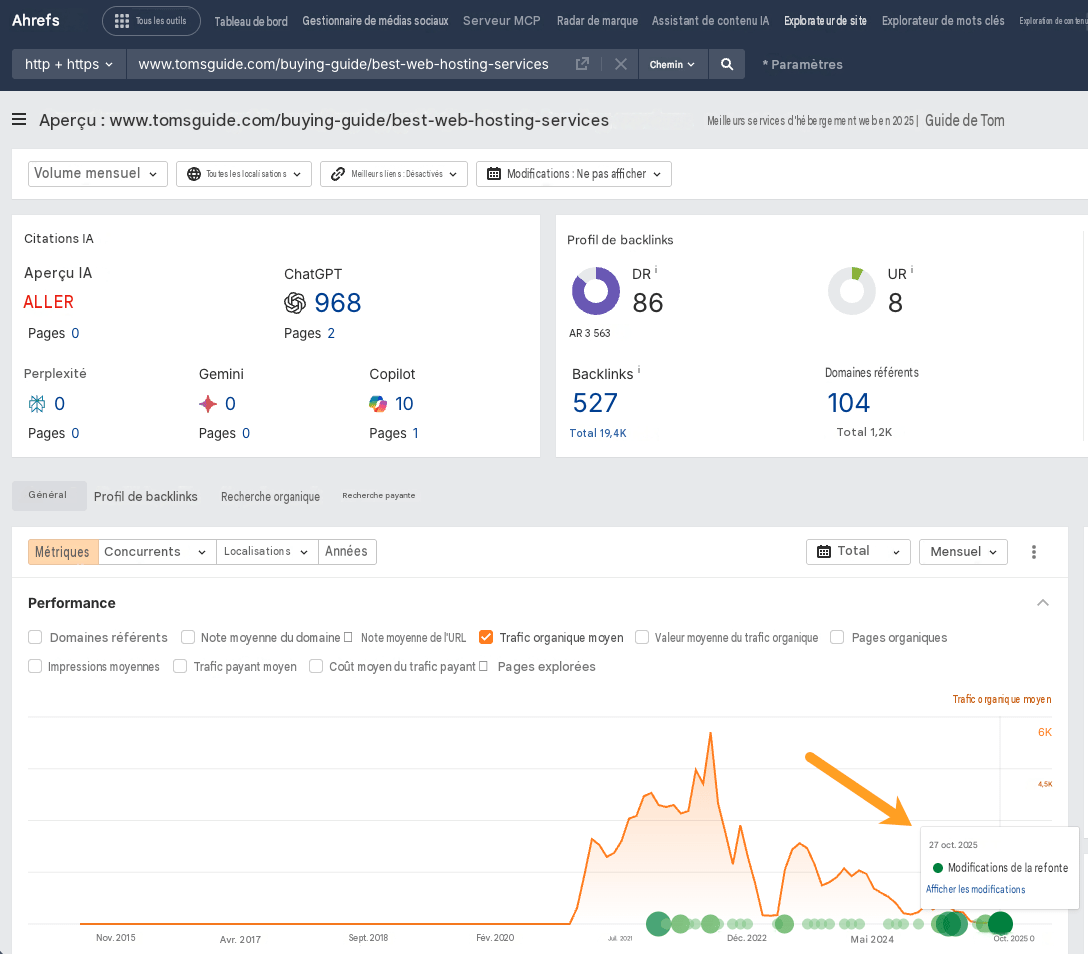Open Toutes les localisations dropdown
Viewport: 1088px width, 954px height.
pos(244,173)
